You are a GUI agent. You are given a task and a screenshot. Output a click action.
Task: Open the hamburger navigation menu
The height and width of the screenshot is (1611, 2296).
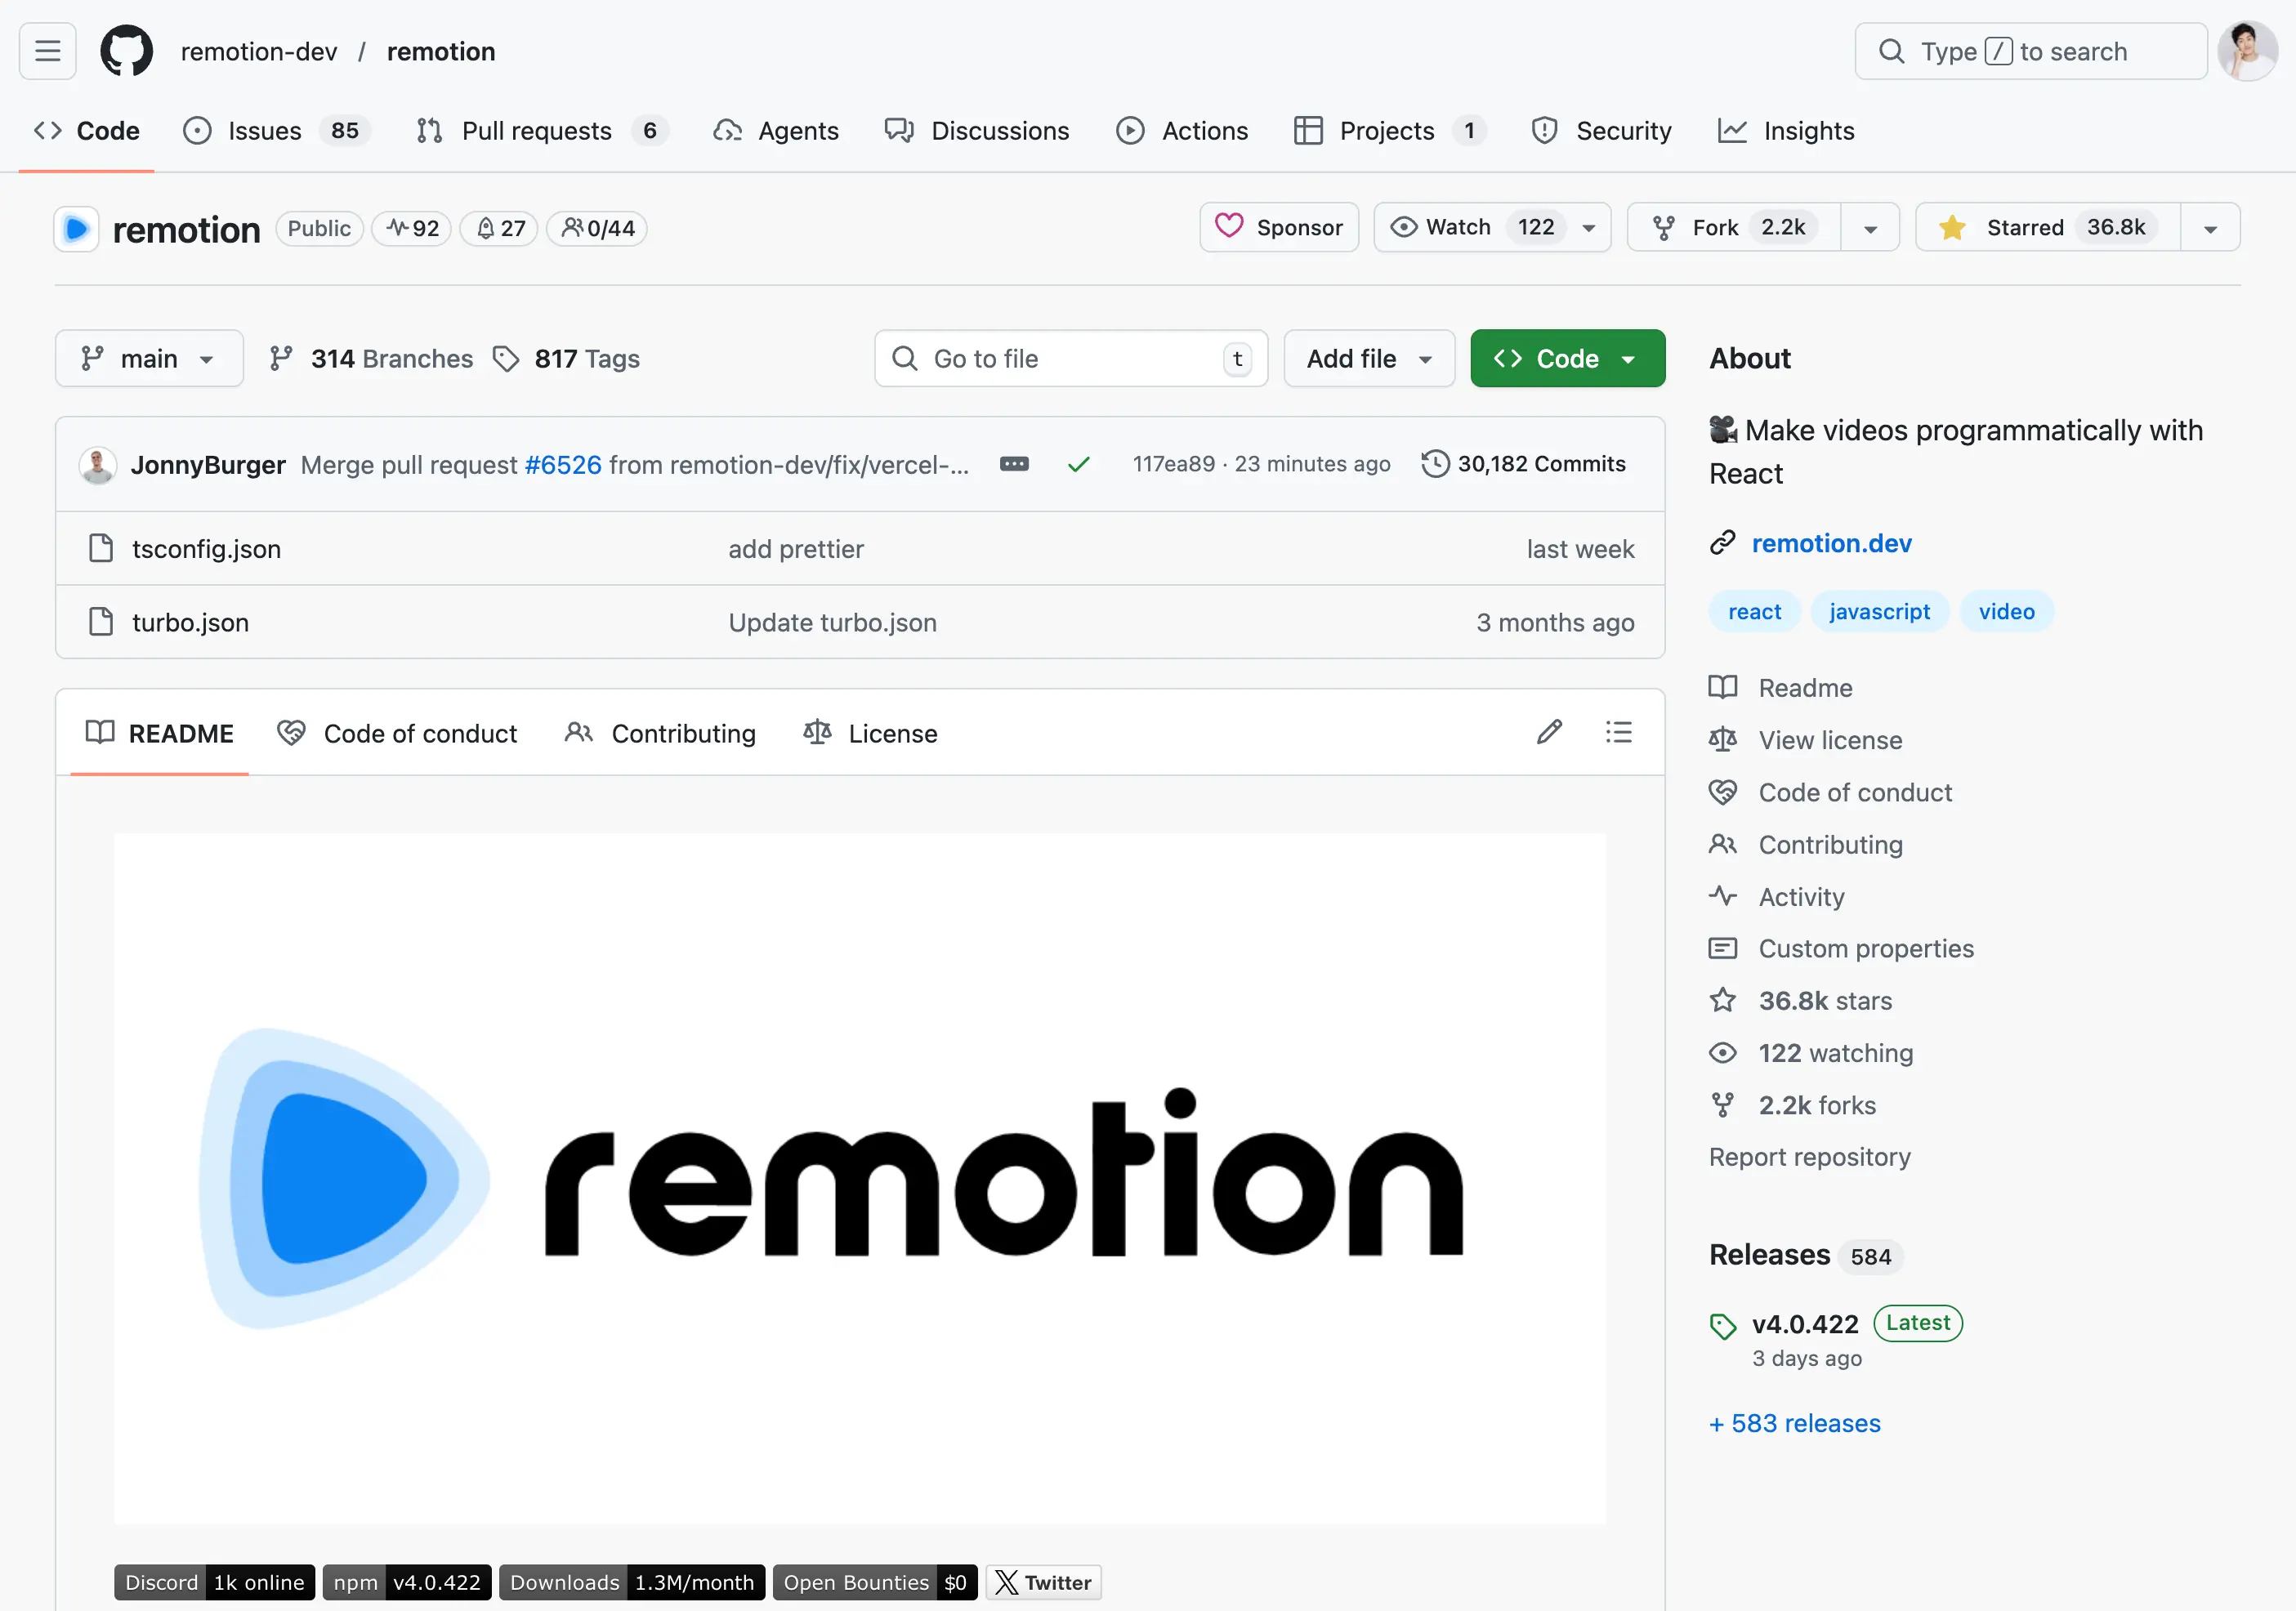click(x=47, y=51)
